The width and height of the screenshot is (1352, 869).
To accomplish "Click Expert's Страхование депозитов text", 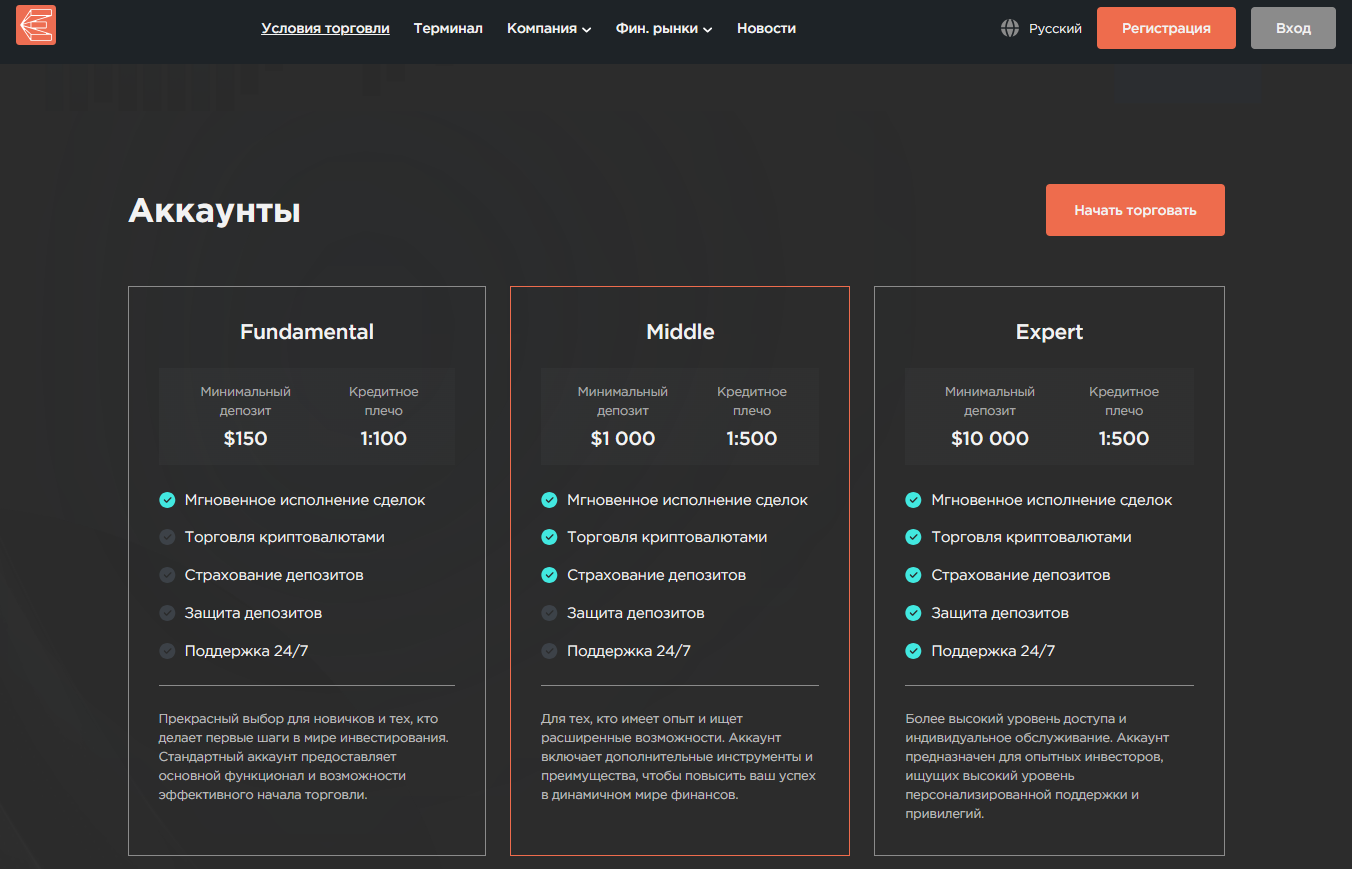I will pyautogui.click(x=1021, y=575).
